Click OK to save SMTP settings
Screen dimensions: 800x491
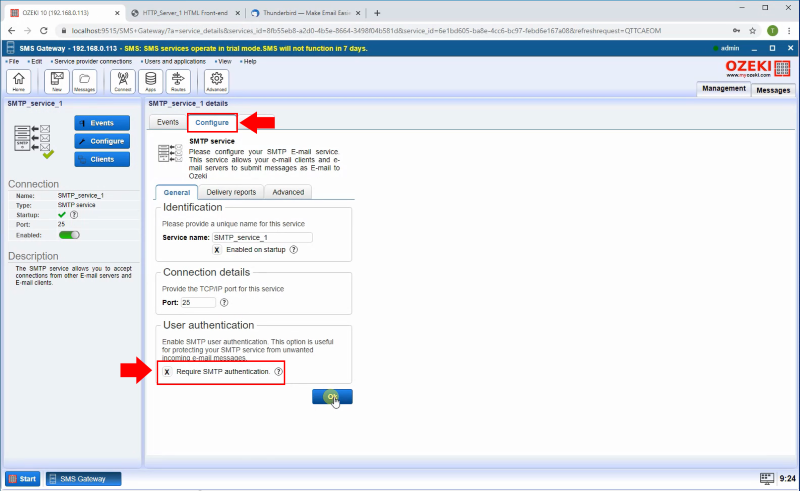coord(332,397)
